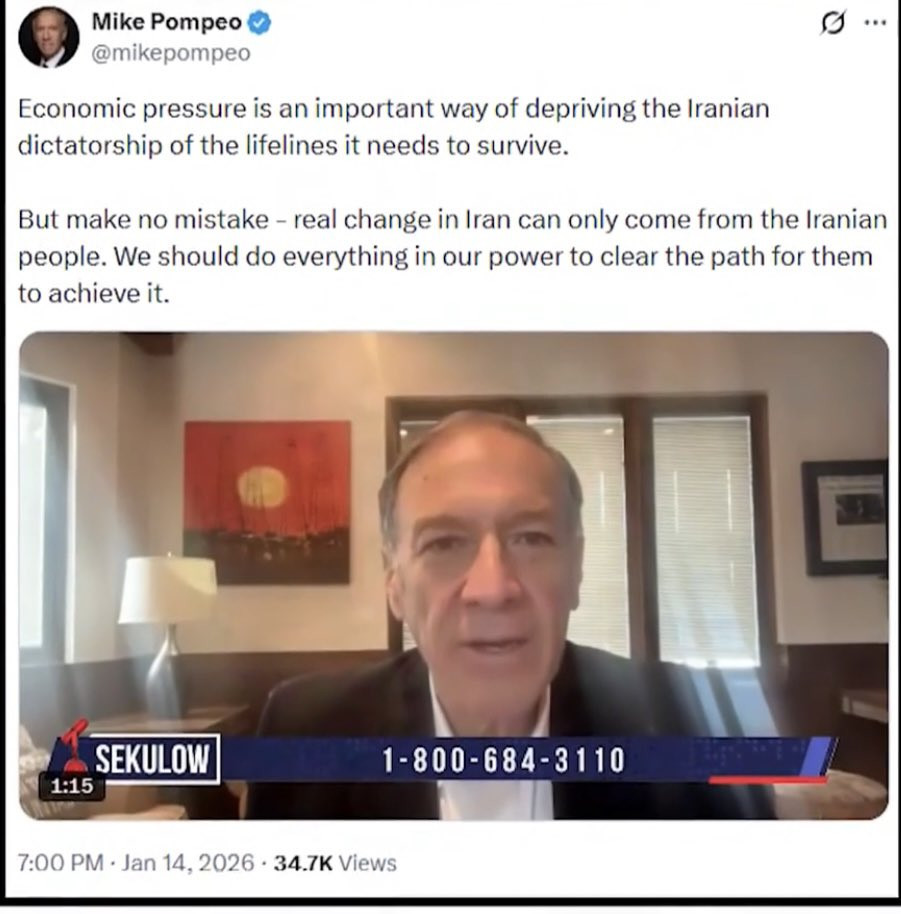Click the red sunset painting in the video
901x914 pixels.
click(267, 502)
